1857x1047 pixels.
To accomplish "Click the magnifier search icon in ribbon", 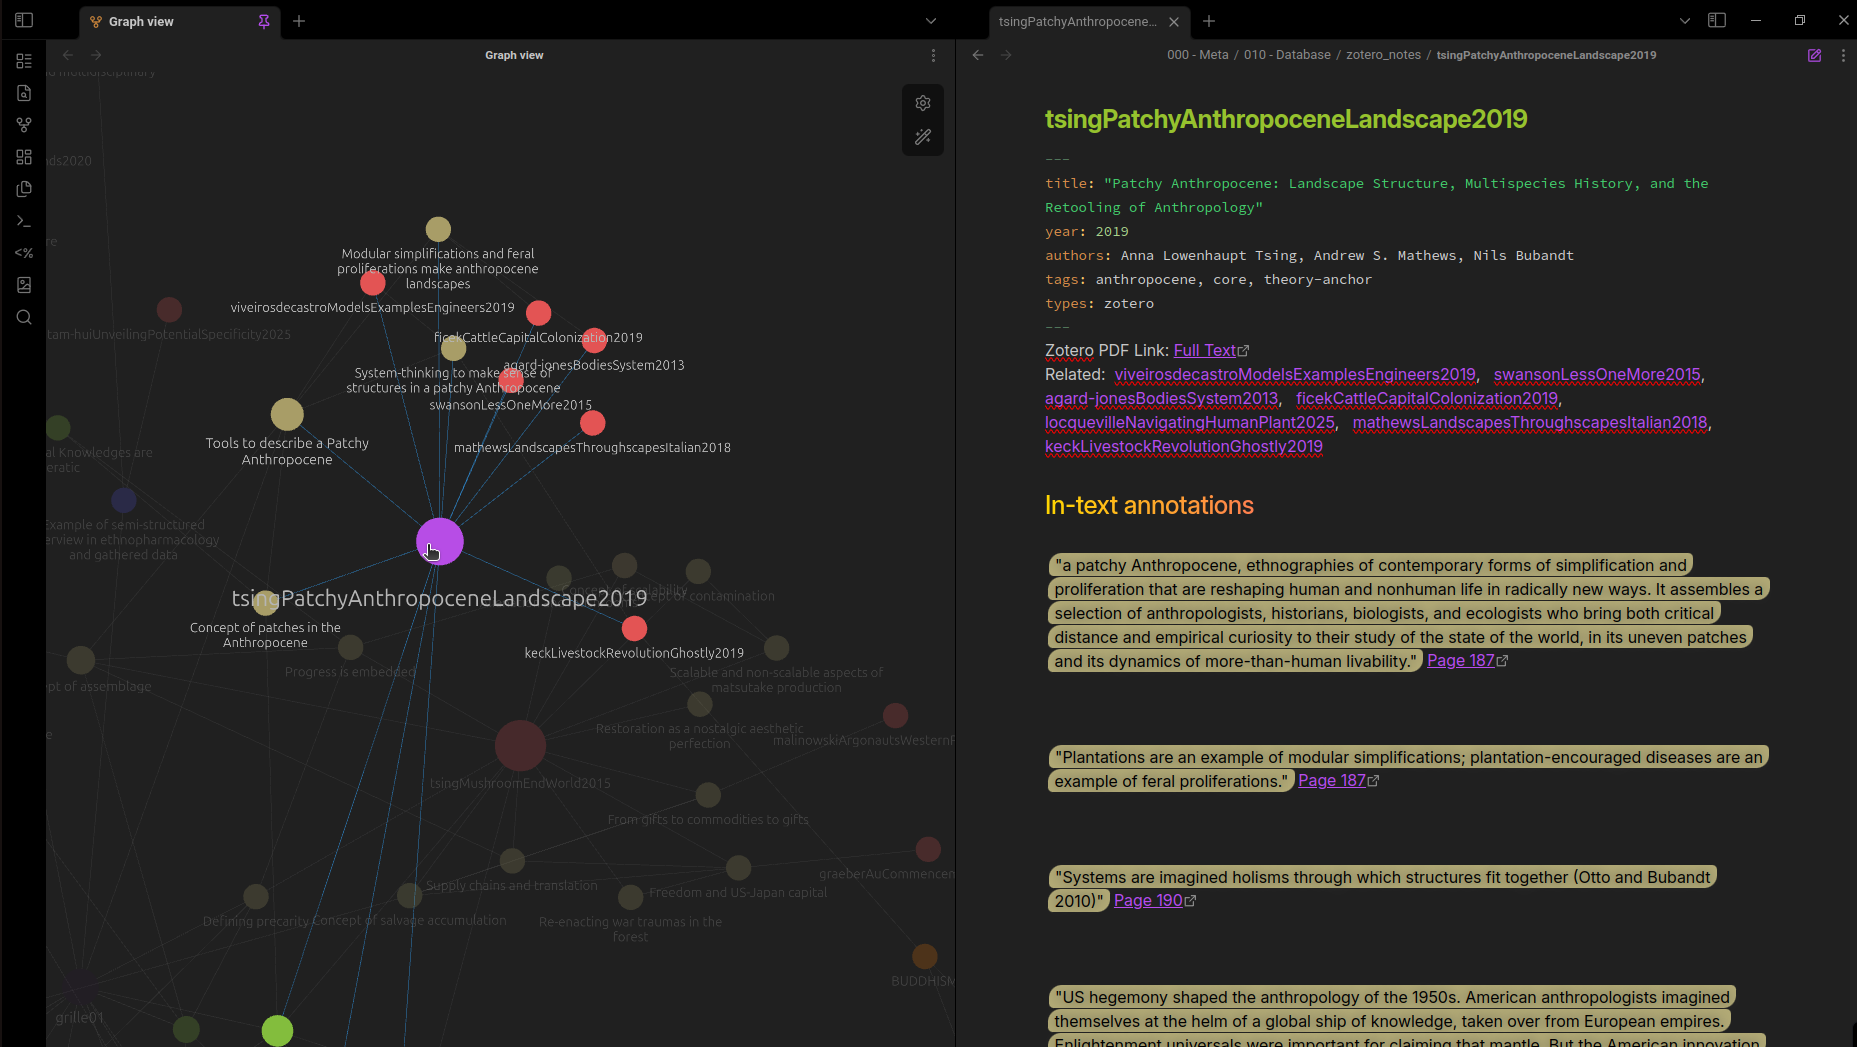I will coord(24,317).
